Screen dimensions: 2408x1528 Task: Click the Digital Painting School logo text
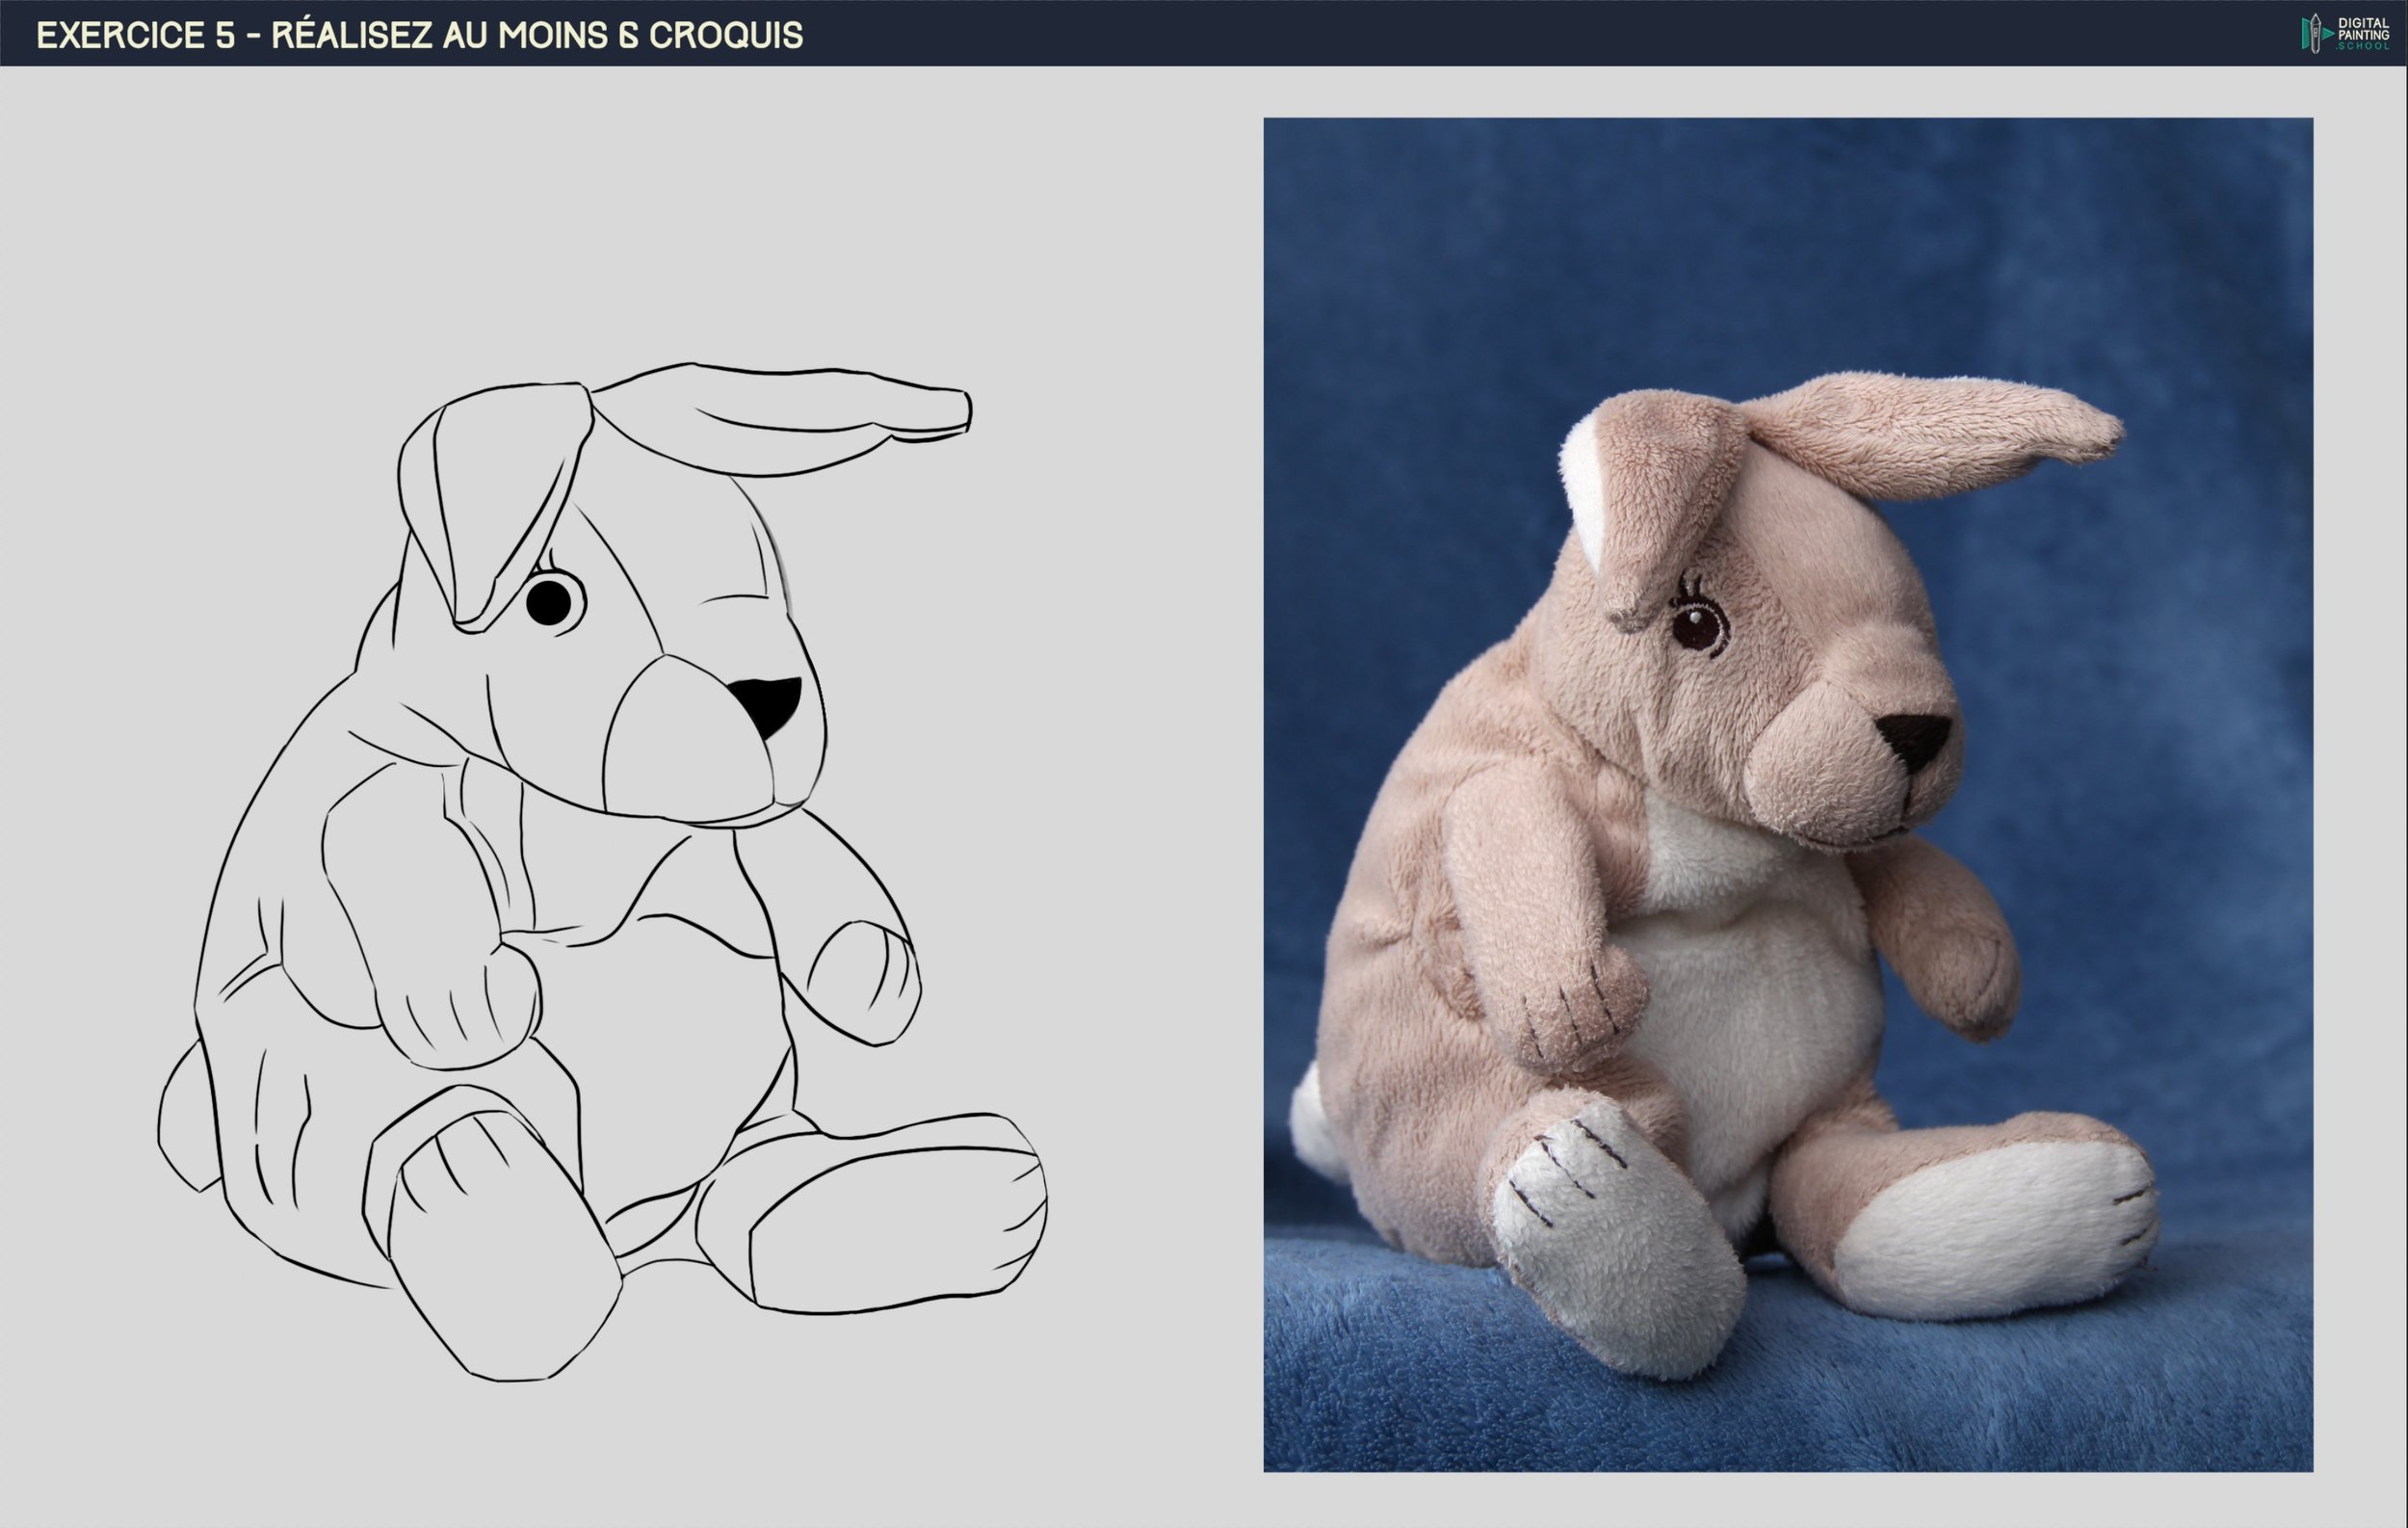(x=2363, y=33)
